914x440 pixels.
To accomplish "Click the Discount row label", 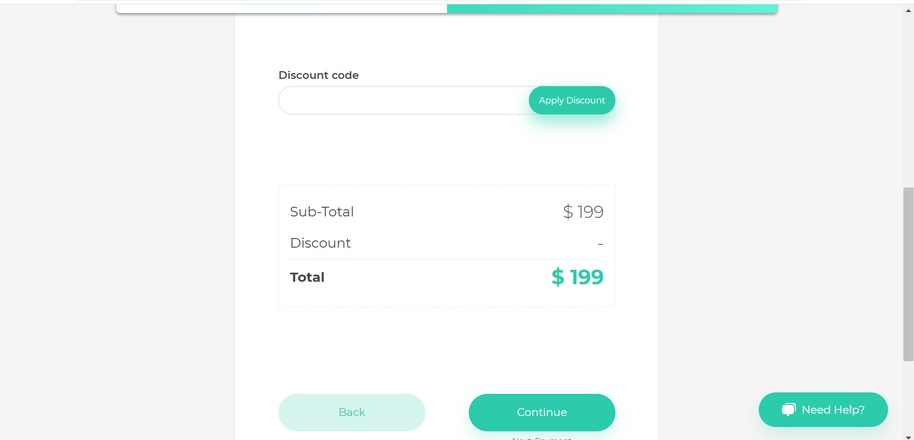I will coord(320,243).
